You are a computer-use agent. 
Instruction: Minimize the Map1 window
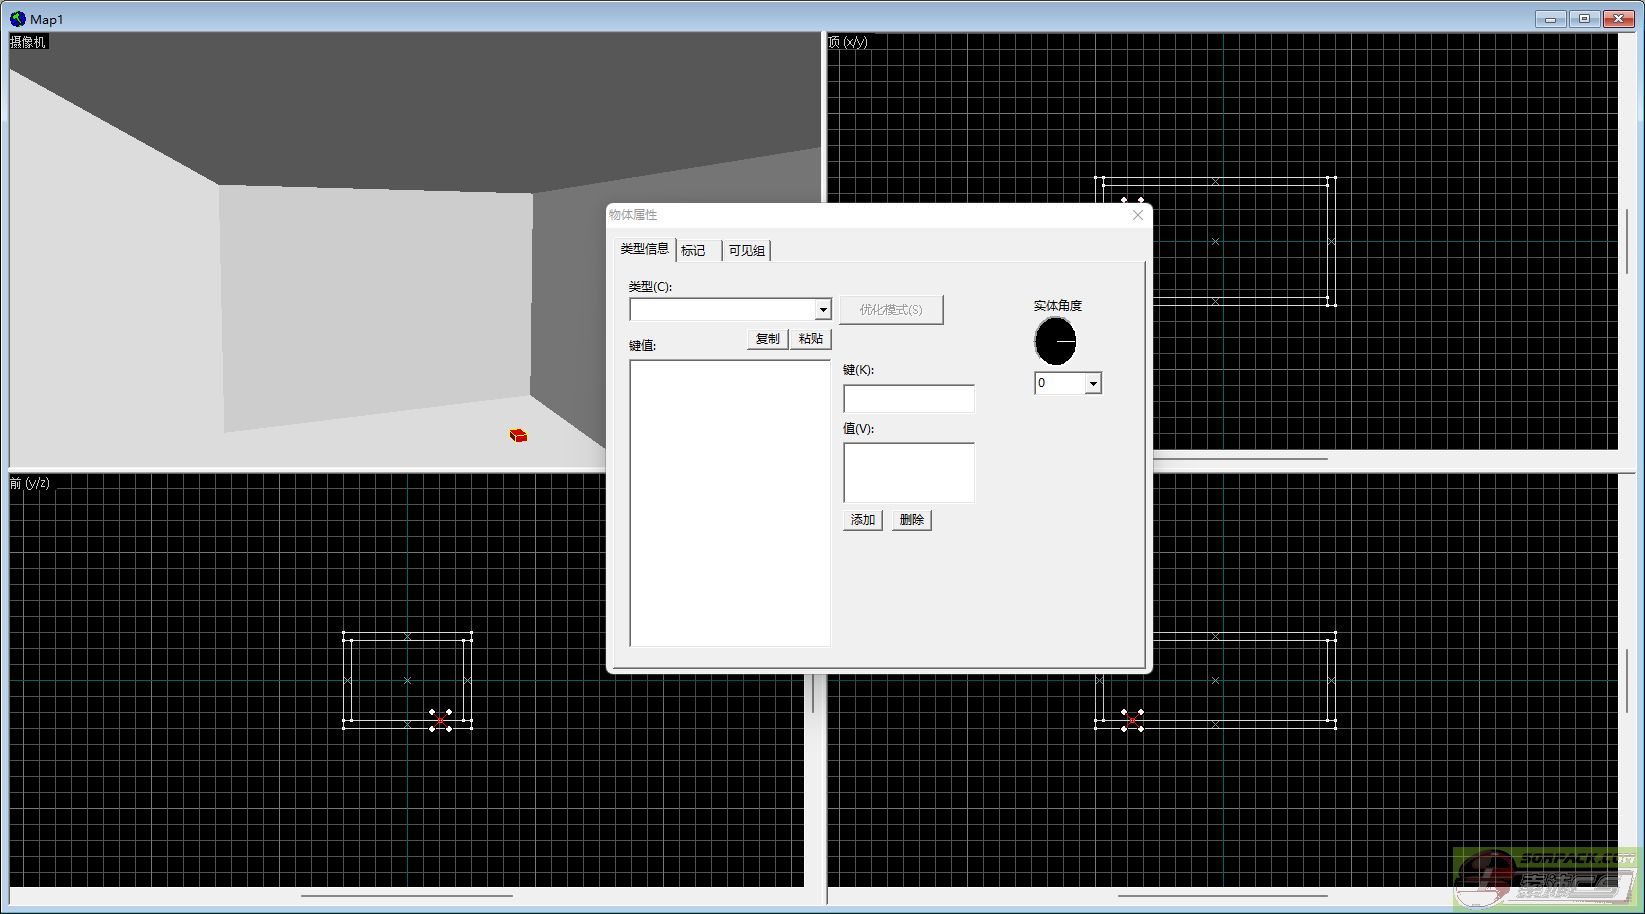pos(1550,19)
